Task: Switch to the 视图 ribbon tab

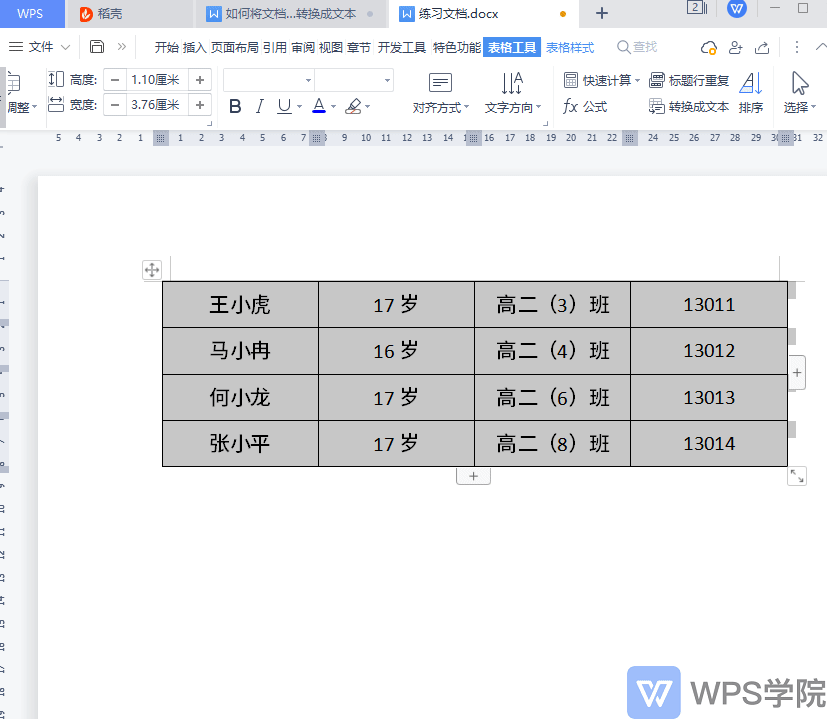Action: (331, 47)
